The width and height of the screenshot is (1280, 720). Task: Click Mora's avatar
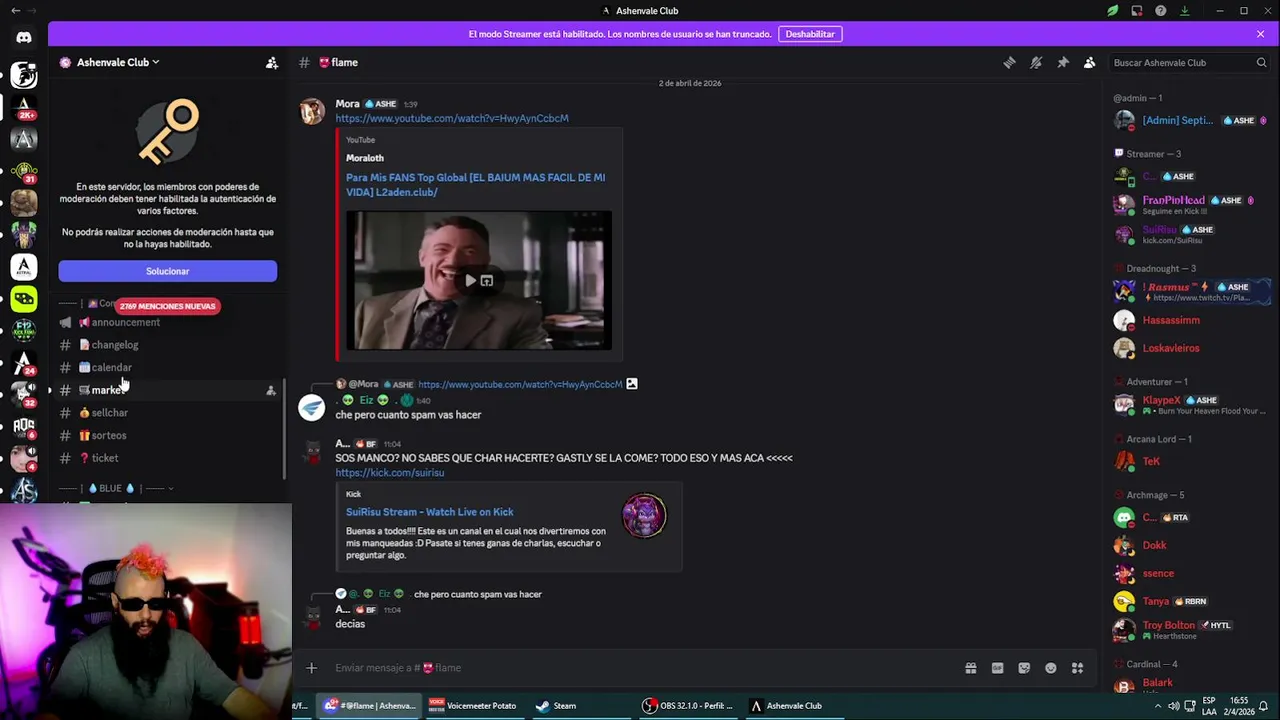(x=312, y=111)
